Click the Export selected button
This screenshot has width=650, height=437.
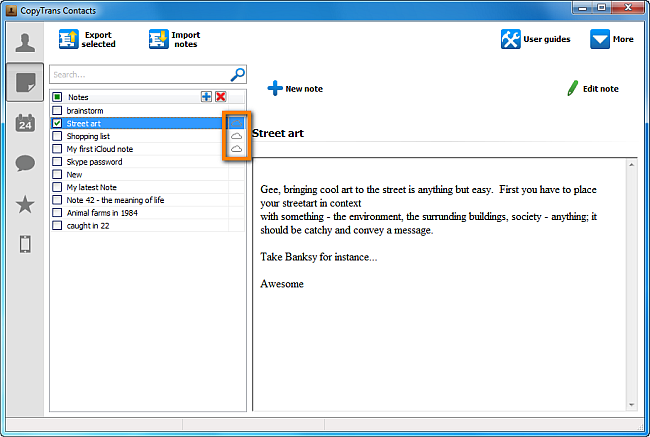click(87, 39)
